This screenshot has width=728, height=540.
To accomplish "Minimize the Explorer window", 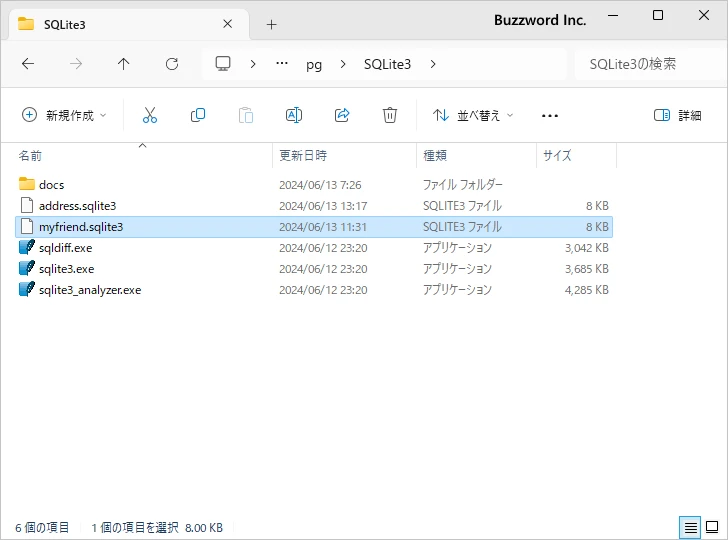I will (x=613, y=15).
